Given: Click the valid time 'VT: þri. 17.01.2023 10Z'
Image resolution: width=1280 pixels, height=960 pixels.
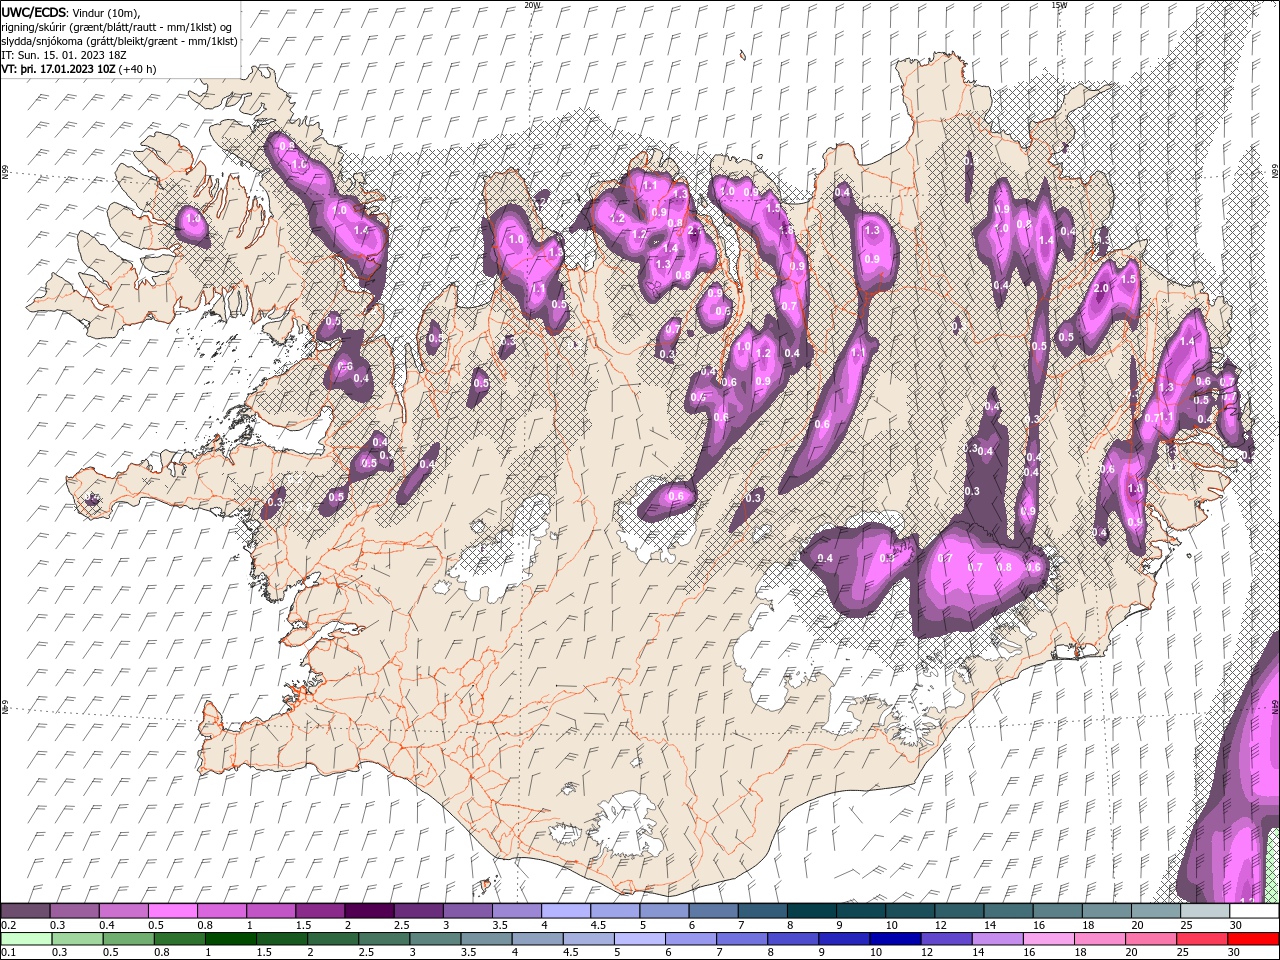Looking at the screenshot, I should coord(58,69).
